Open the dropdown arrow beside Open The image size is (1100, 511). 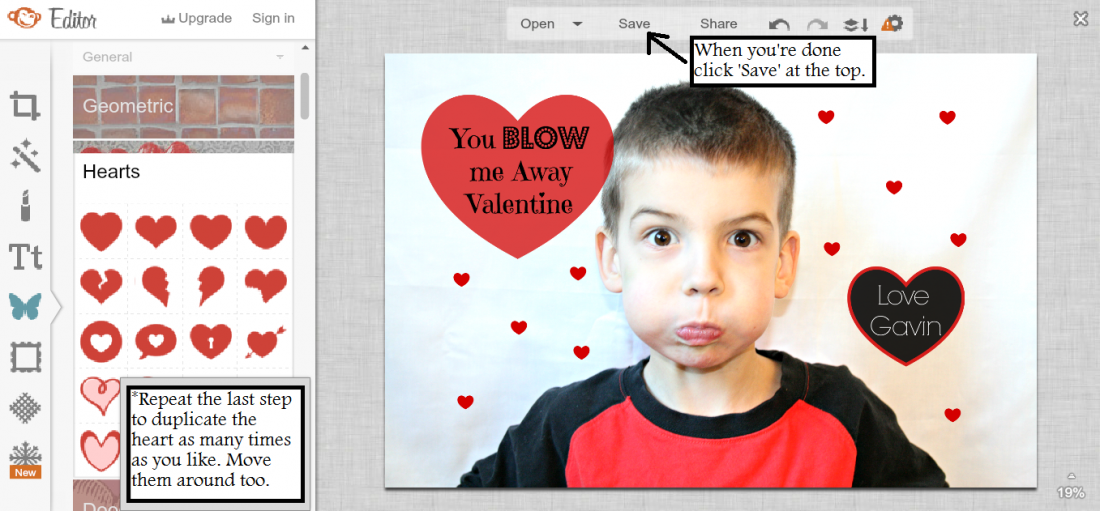coord(577,24)
